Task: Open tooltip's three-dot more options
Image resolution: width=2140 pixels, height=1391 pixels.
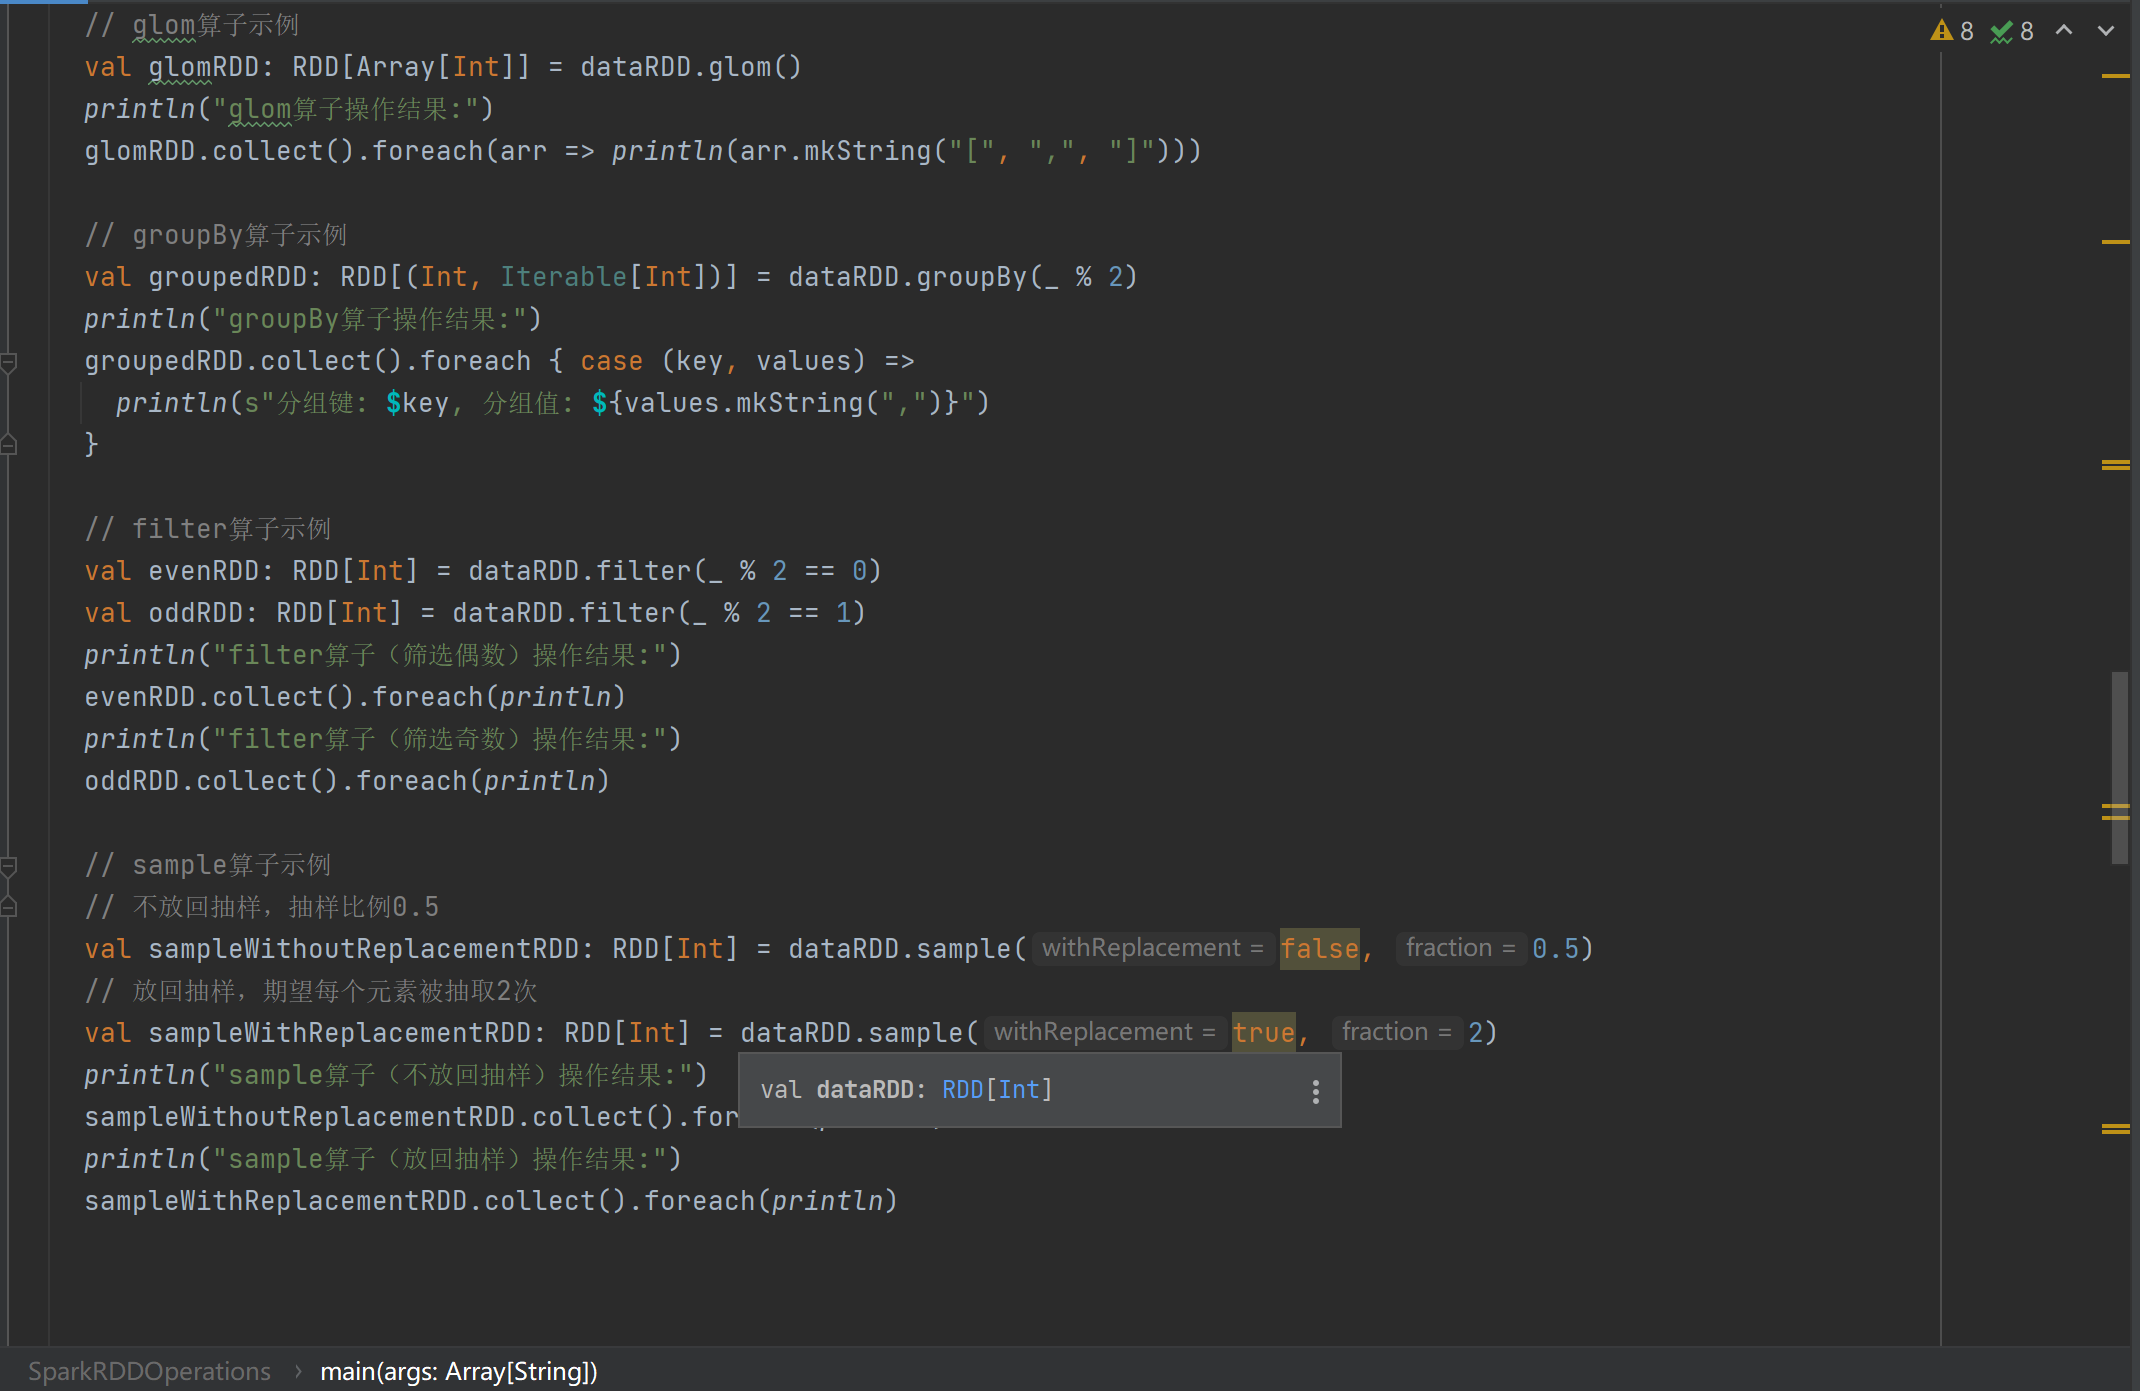Action: pyautogui.click(x=1315, y=1091)
